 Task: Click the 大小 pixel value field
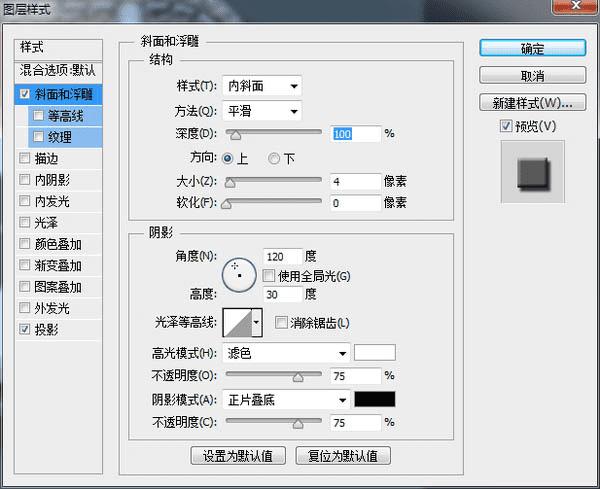click(356, 181)
